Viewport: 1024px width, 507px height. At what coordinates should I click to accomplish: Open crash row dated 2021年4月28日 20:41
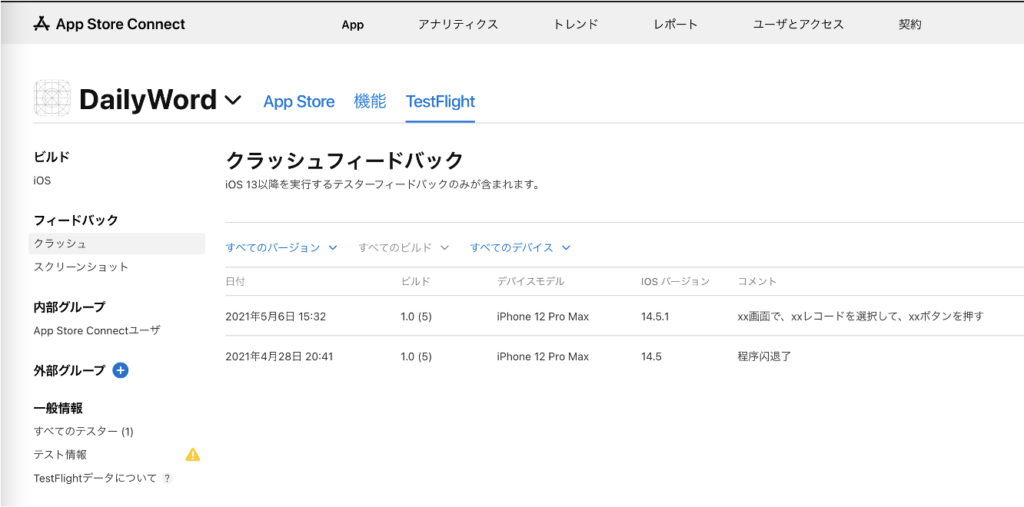624,357
